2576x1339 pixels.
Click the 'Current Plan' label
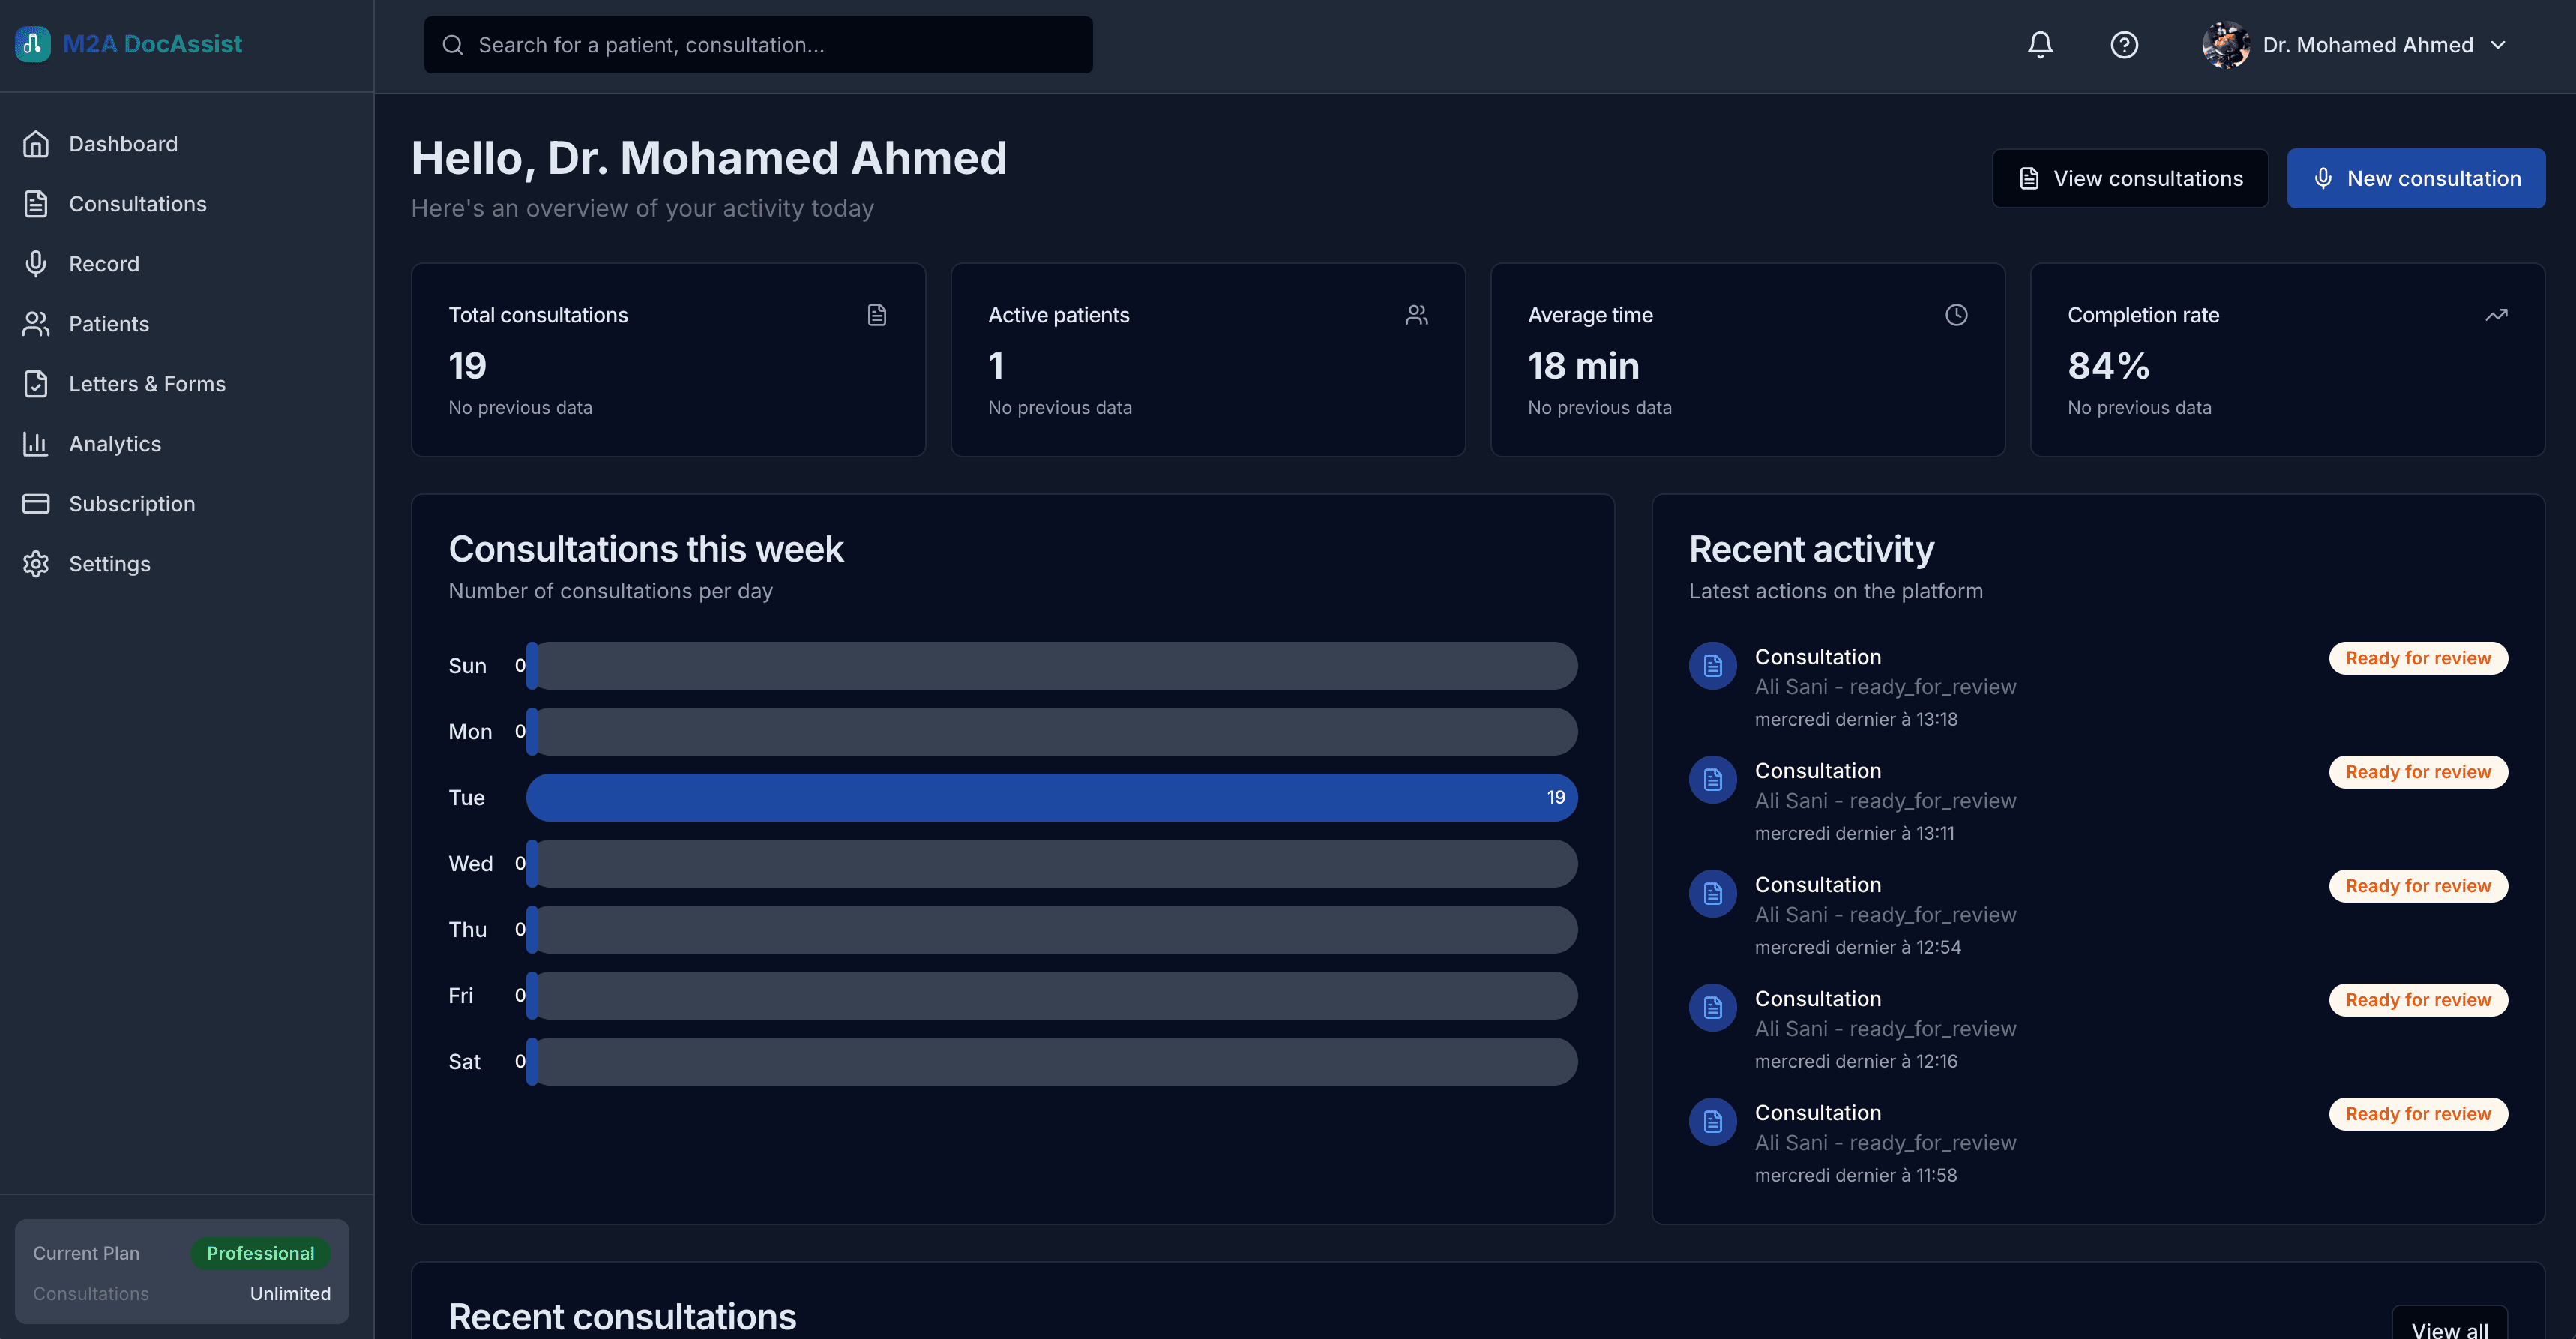click(86, 1253)
